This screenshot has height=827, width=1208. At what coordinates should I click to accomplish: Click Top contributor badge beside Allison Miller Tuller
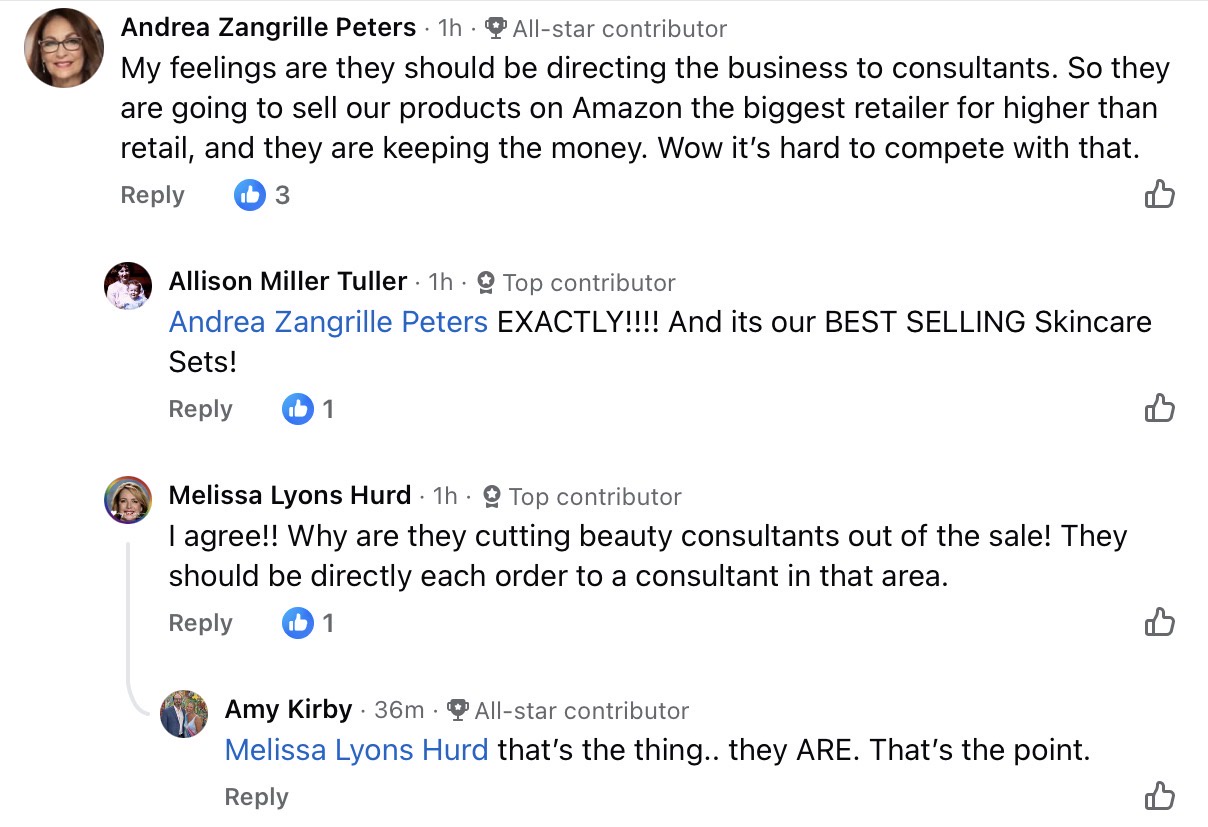tap(486, 283)
